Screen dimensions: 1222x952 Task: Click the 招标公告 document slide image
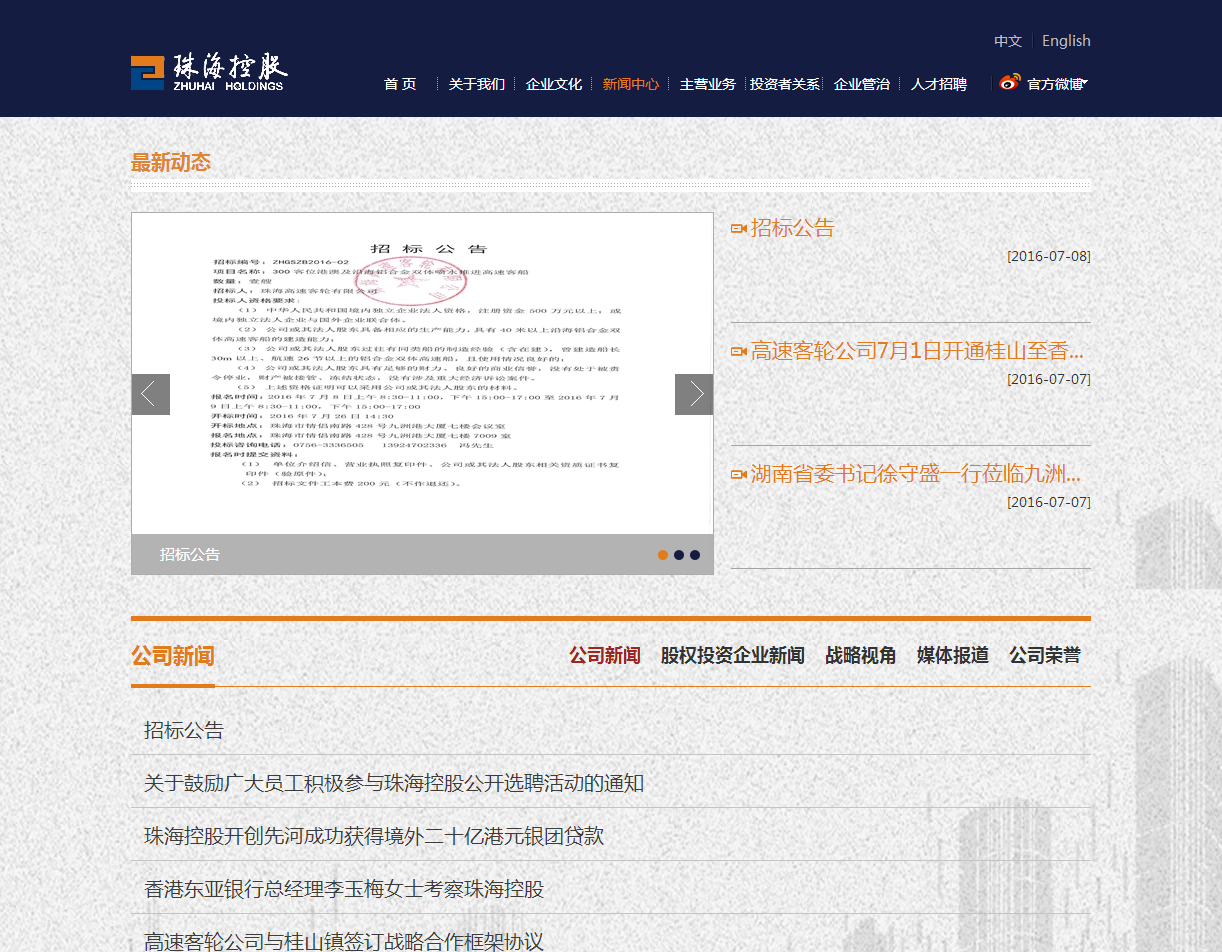[x=422, y=372]
